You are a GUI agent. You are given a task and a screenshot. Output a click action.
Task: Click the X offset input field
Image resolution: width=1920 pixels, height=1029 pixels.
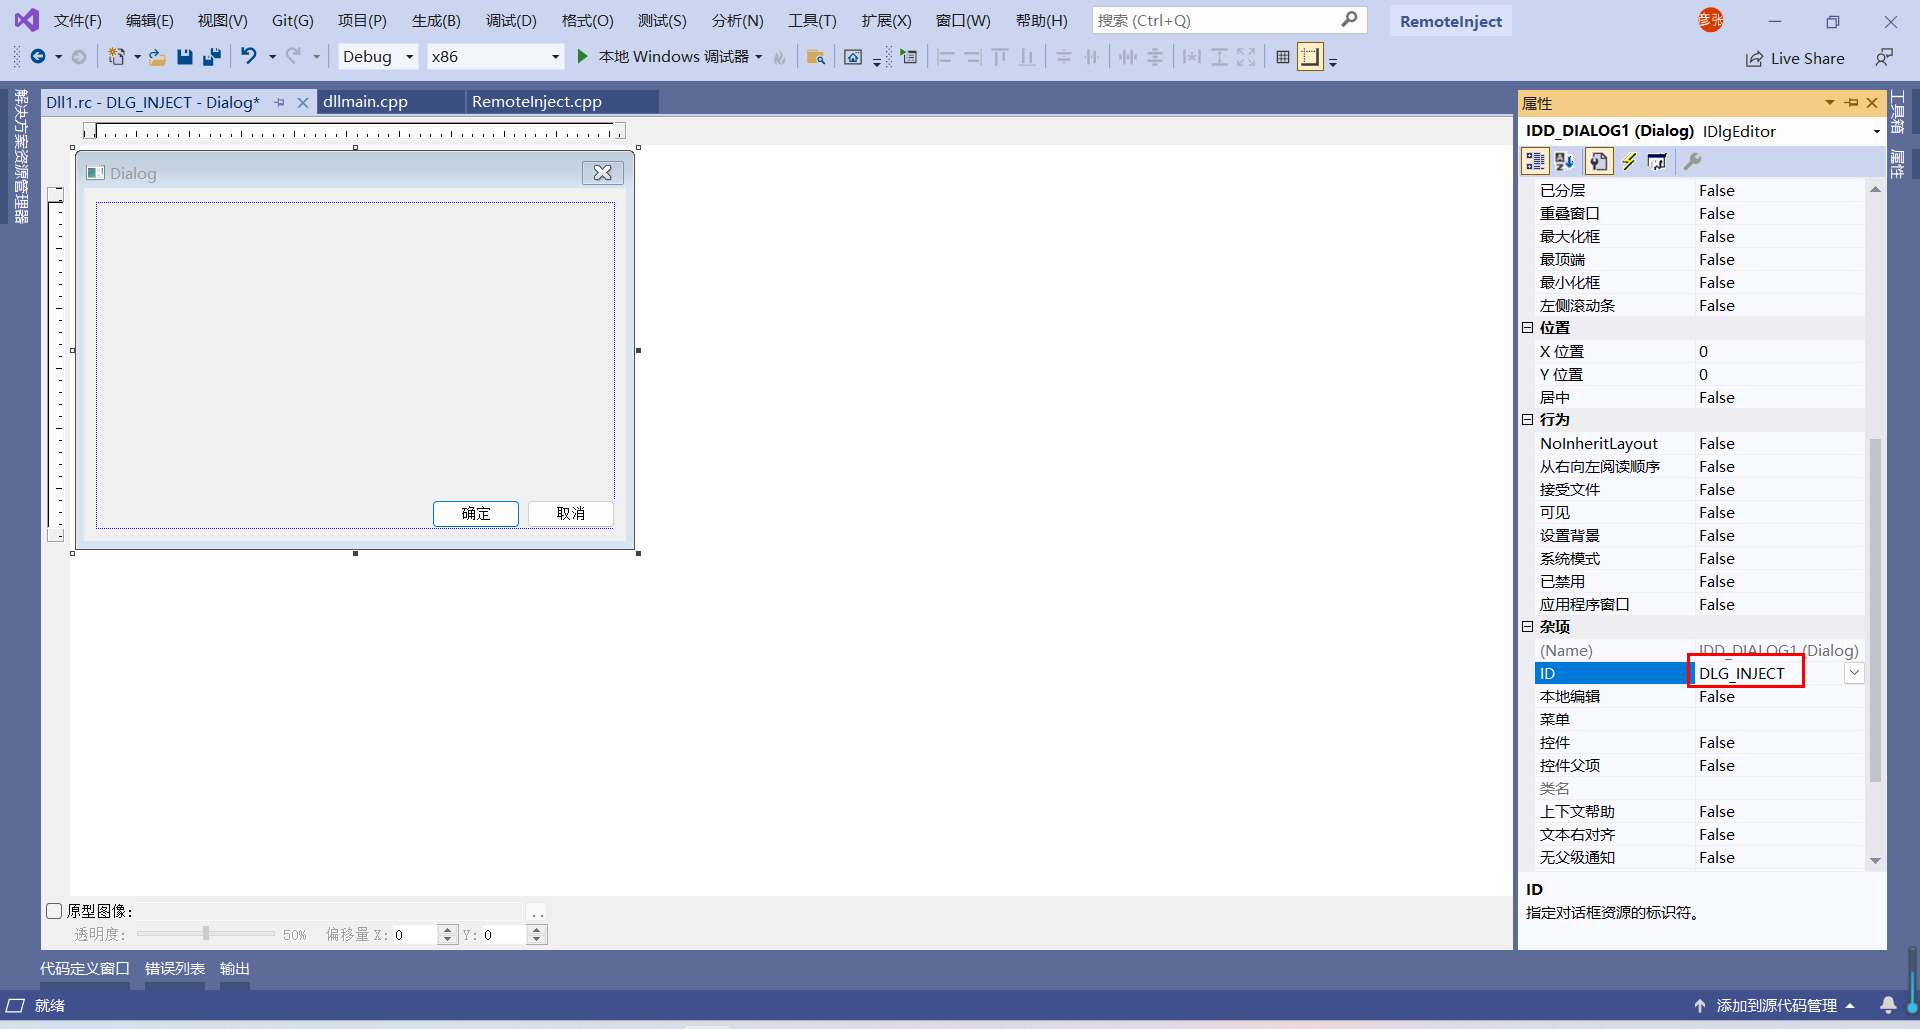click(415, 935)
